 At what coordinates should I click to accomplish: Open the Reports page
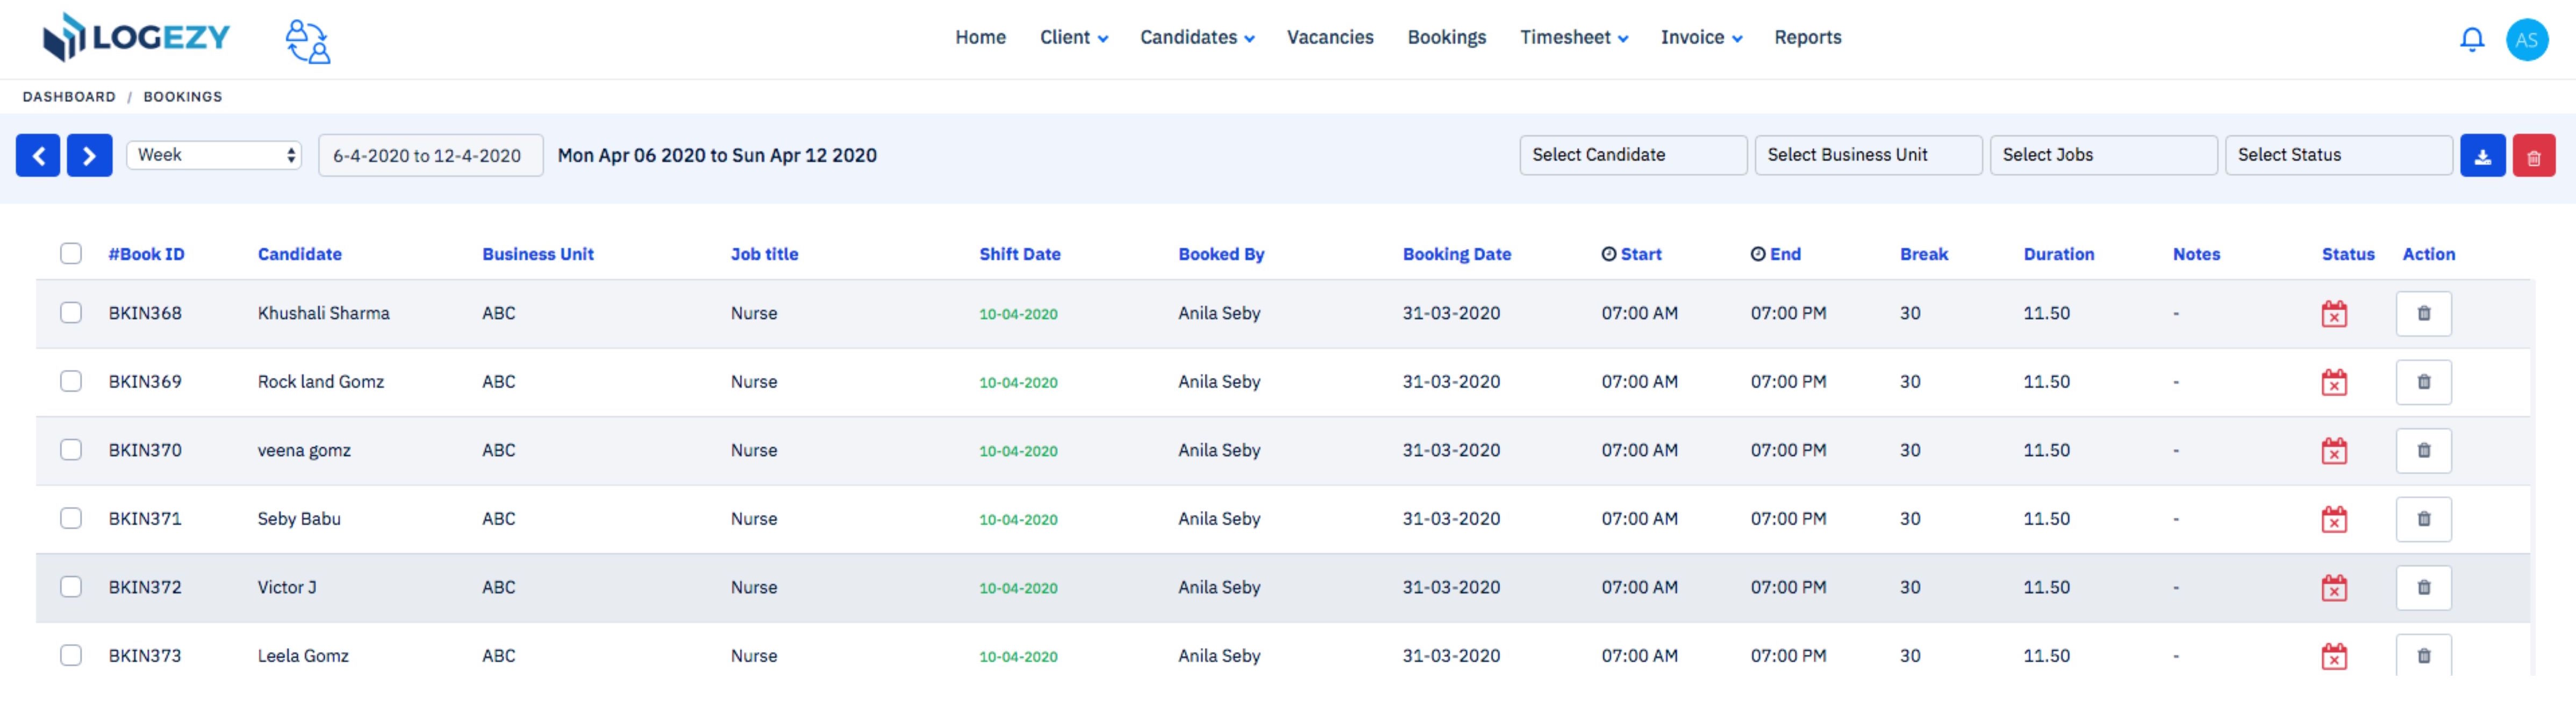pyautogui.click(x=1808, y=38)
